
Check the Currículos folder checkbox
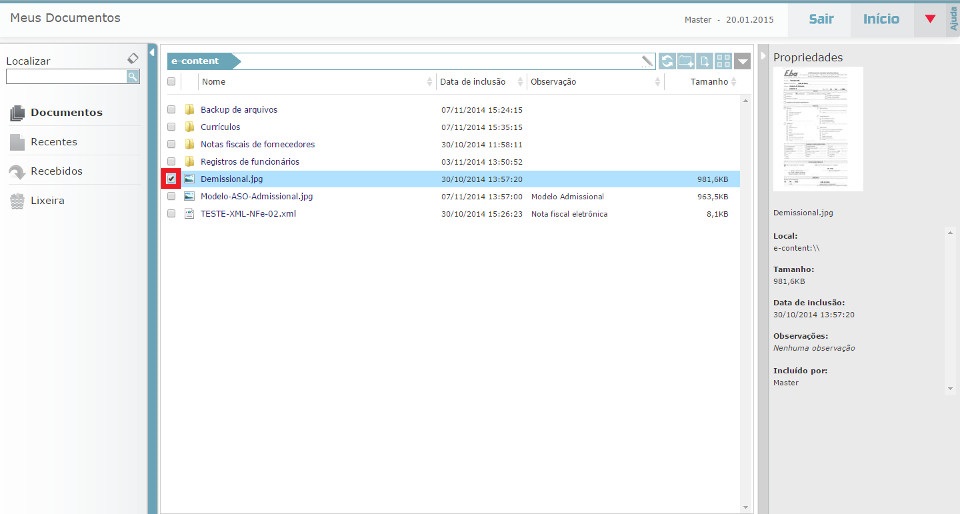tap(171, 127)
